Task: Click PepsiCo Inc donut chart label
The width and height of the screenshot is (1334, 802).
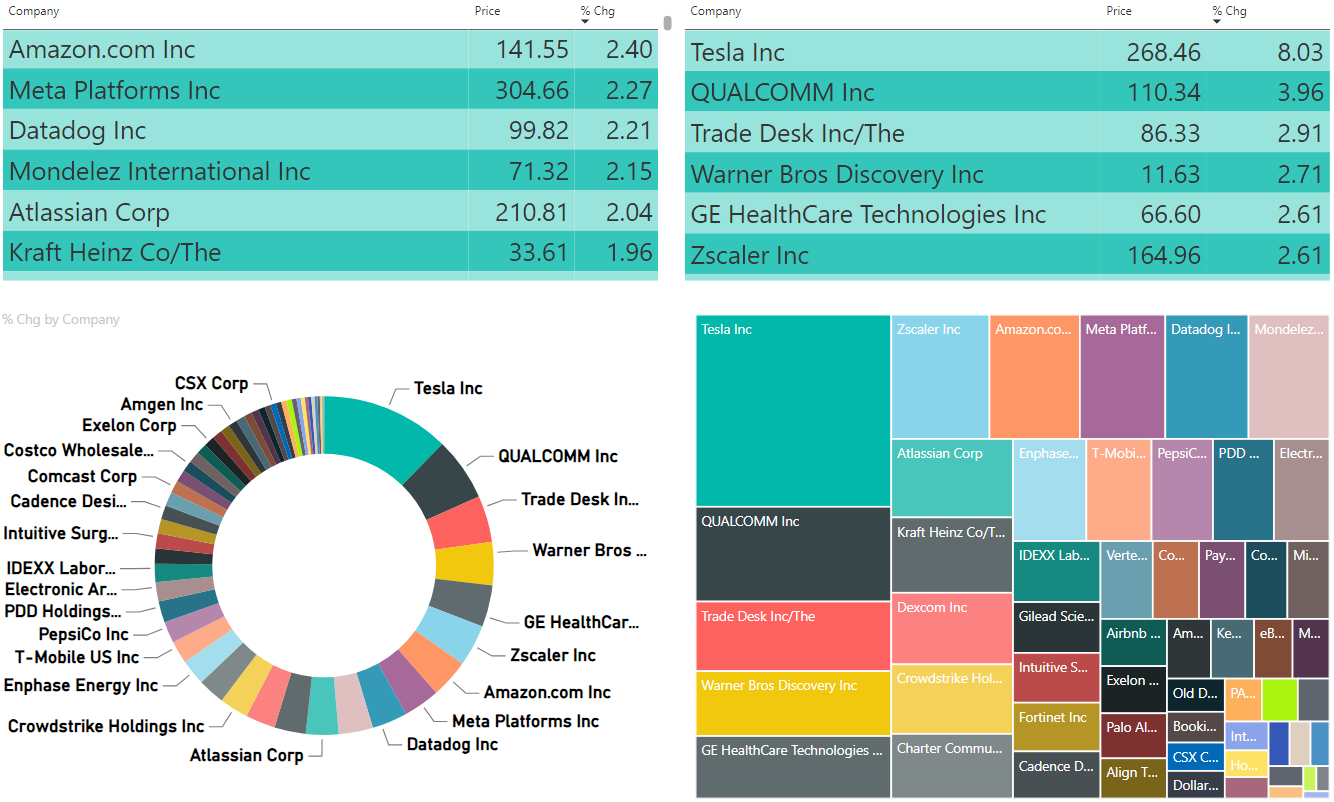Action: coord(84,634)
